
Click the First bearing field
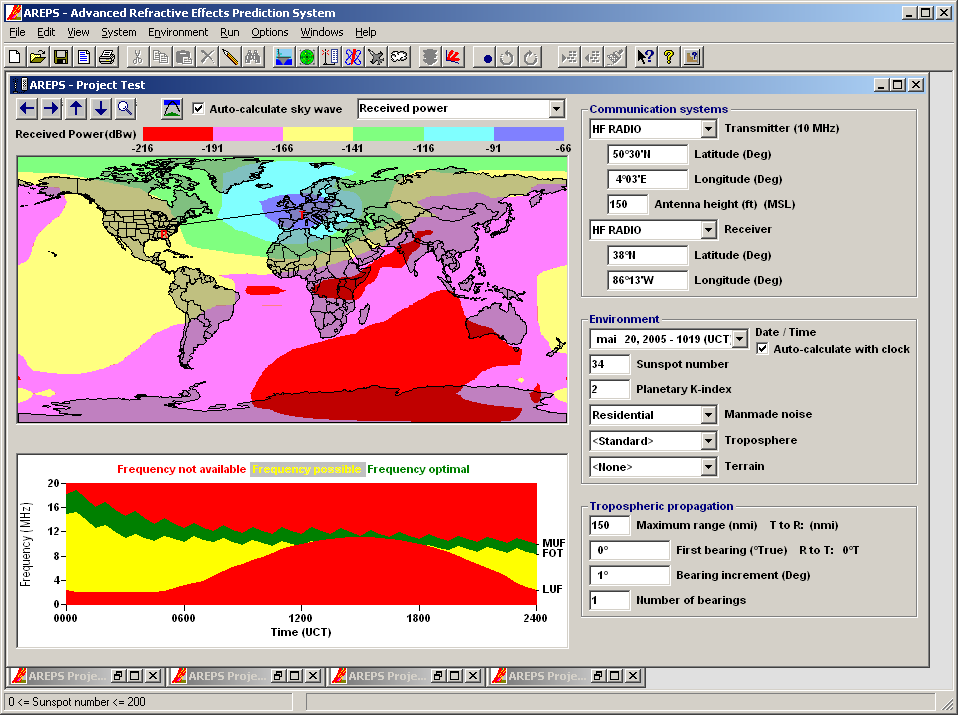coord(629,550)
